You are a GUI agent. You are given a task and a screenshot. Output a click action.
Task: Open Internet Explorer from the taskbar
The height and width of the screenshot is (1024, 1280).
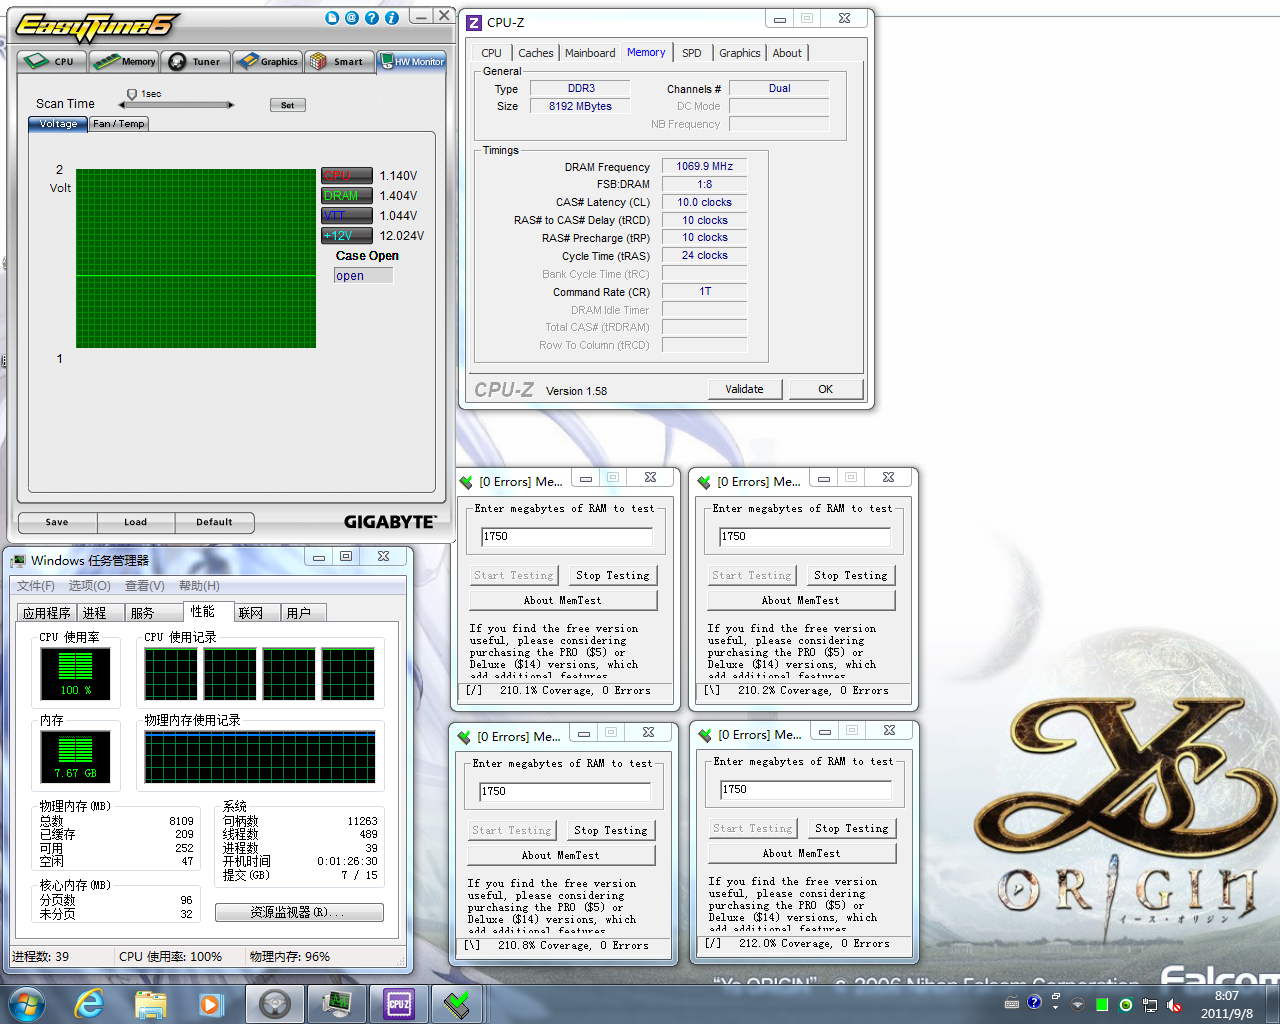click(90, 1003)
